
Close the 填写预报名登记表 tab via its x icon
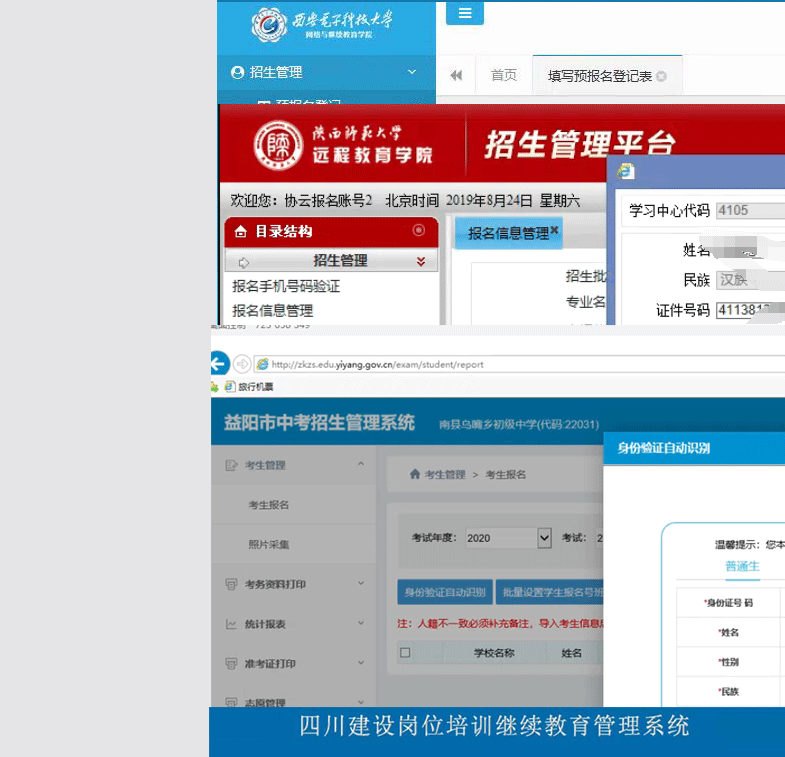point(661,76)
